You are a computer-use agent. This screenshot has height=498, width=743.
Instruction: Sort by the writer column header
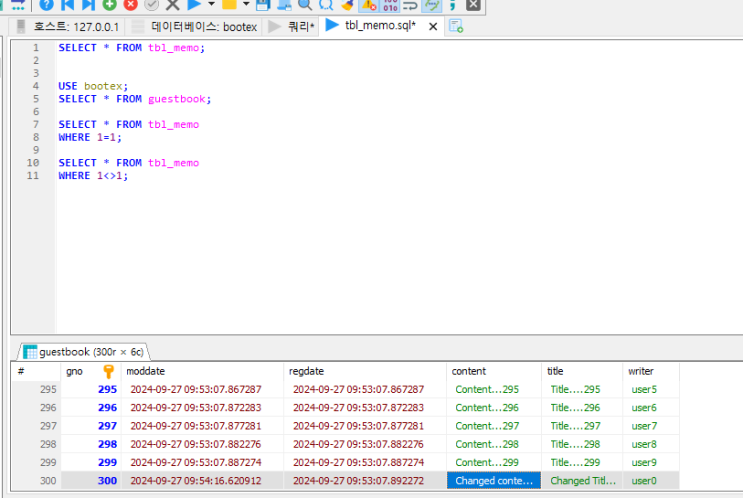point(641,371)
